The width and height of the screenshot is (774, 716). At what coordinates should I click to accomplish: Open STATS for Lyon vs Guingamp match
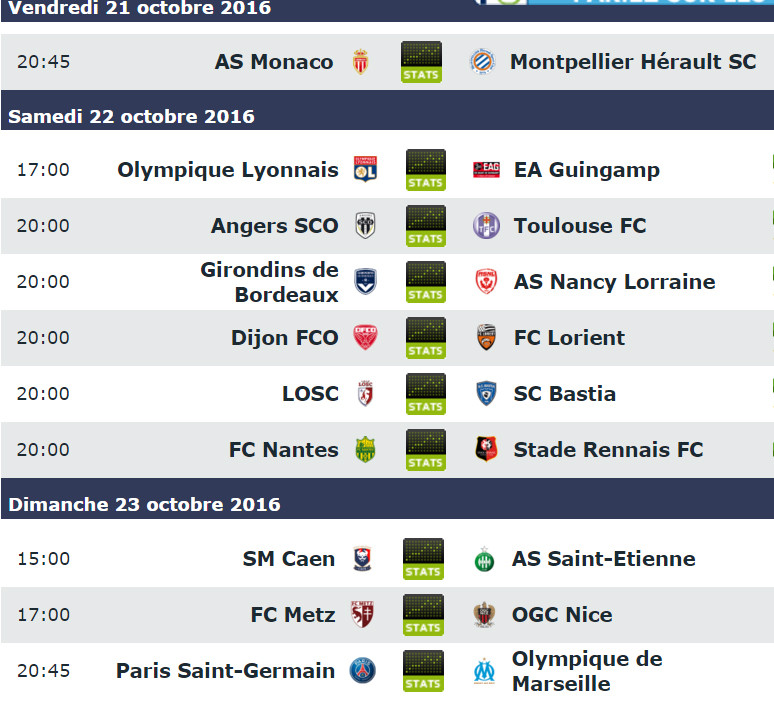[426, 170]
